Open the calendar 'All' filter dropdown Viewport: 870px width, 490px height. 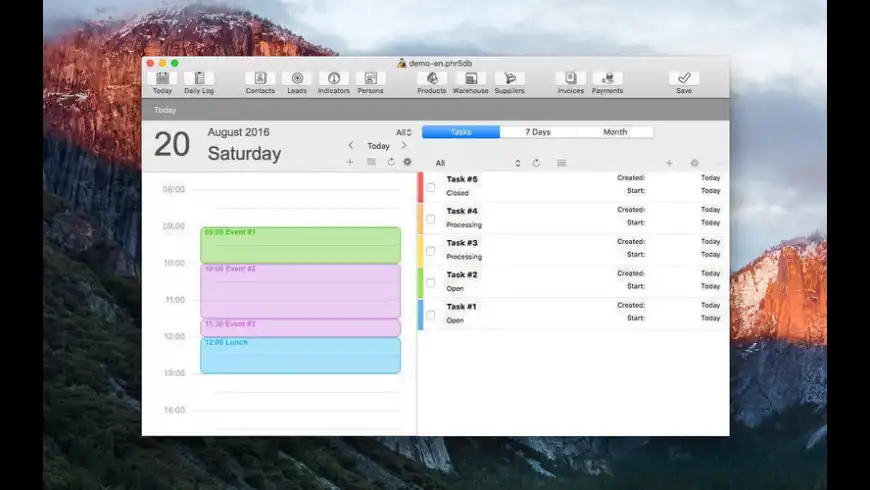pos(403,132)
